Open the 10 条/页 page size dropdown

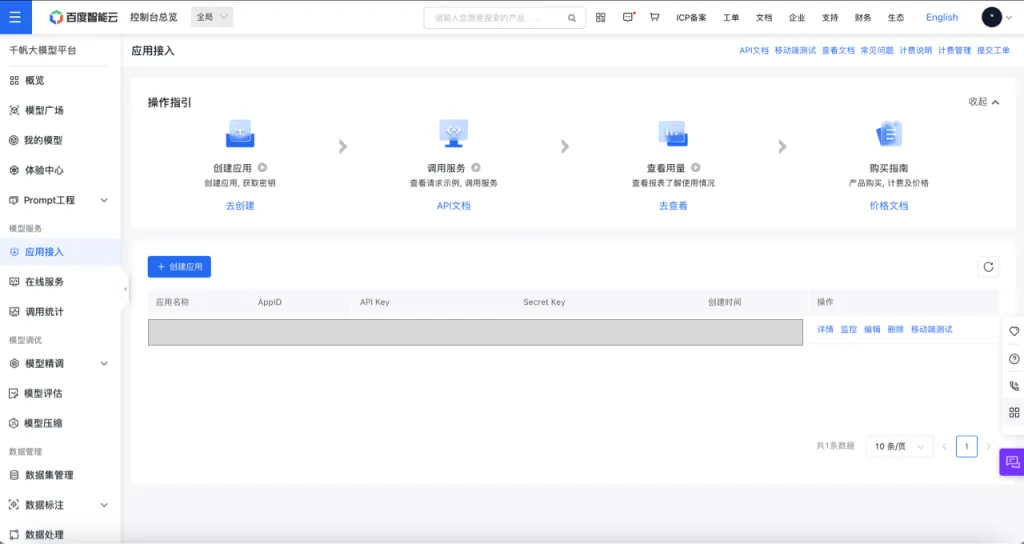click(x=899, y=446)
